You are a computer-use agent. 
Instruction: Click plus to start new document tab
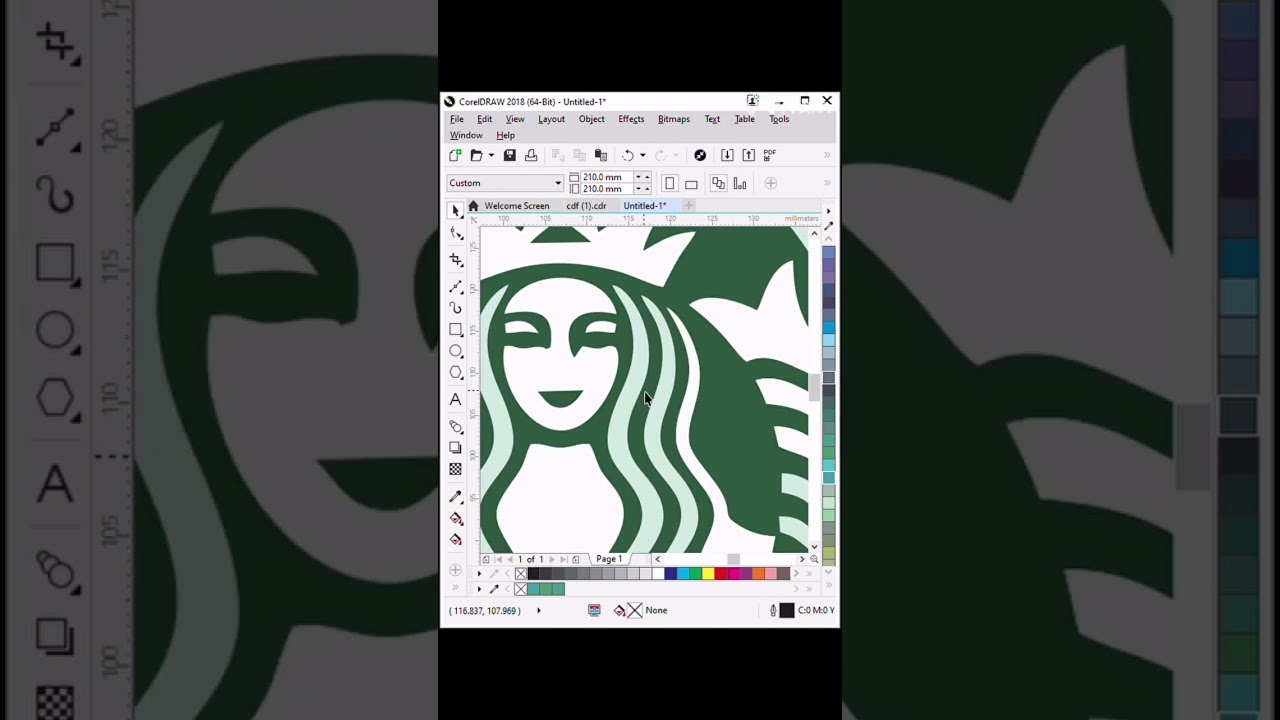[688, 206]
